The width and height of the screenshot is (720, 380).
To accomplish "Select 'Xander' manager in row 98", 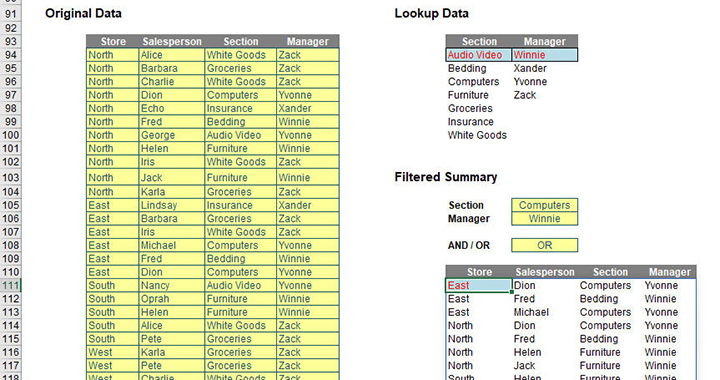I will [x=308, y=108].
